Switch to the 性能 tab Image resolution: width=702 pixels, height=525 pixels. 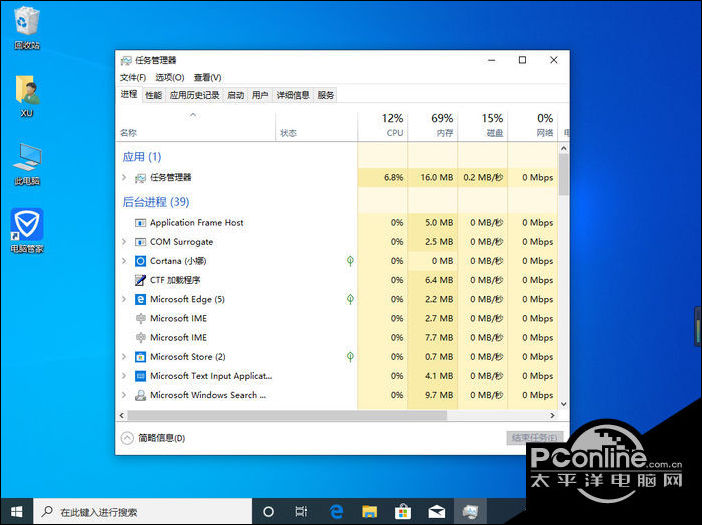click(154, 95)
